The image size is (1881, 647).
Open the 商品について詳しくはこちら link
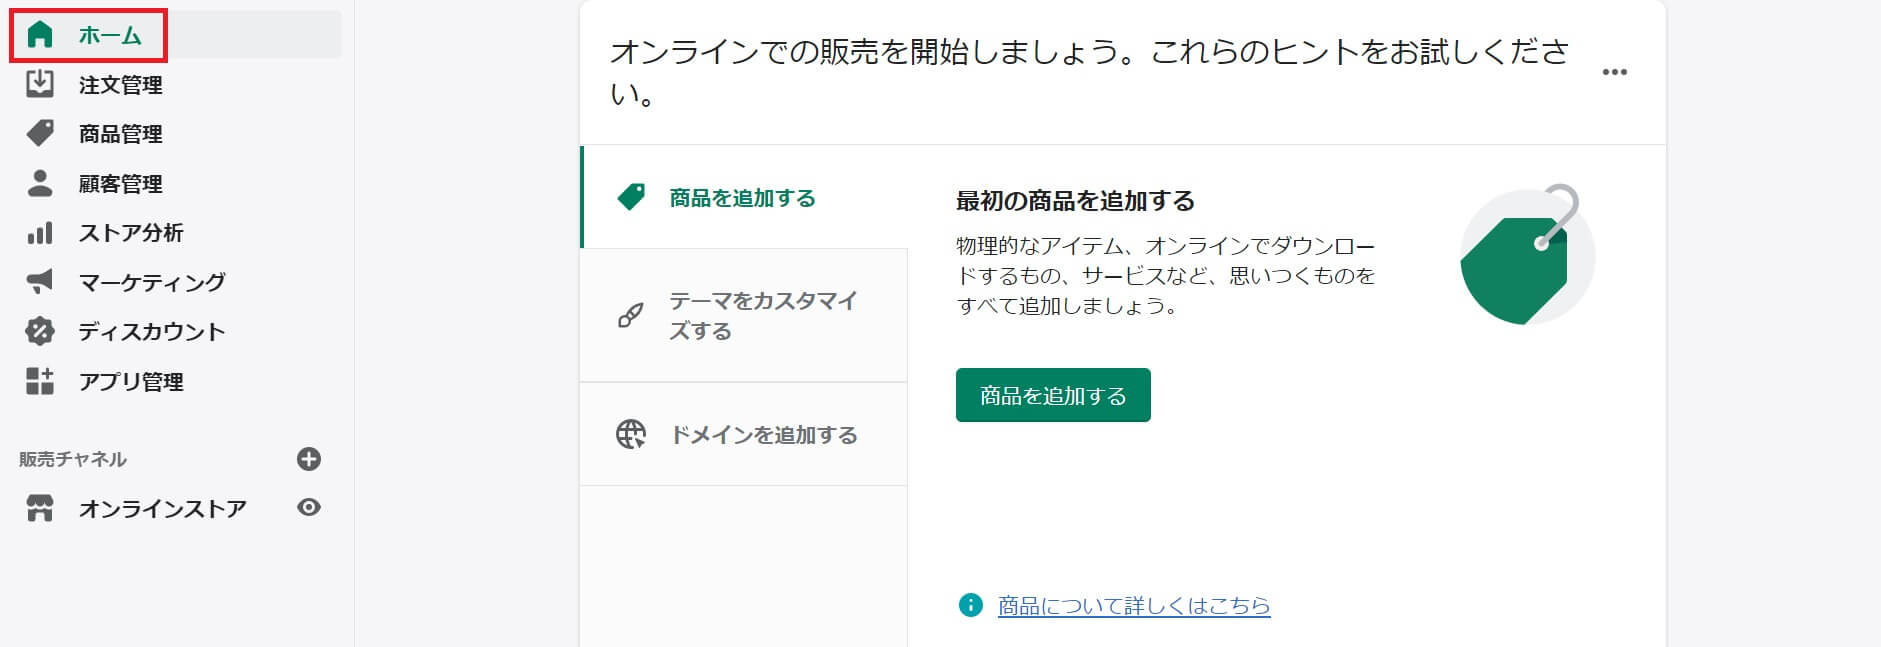click(x=1133, y=605)
